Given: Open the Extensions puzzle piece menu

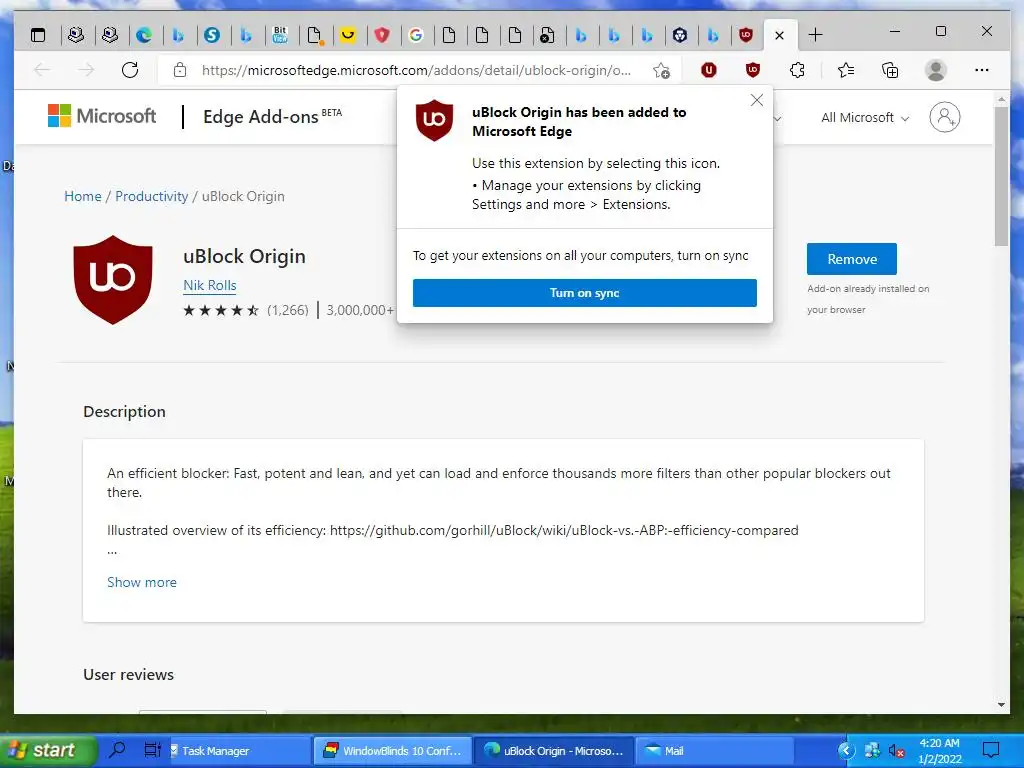Looking at the screenshot, I should pyautogui.click(x=797, y=70).
